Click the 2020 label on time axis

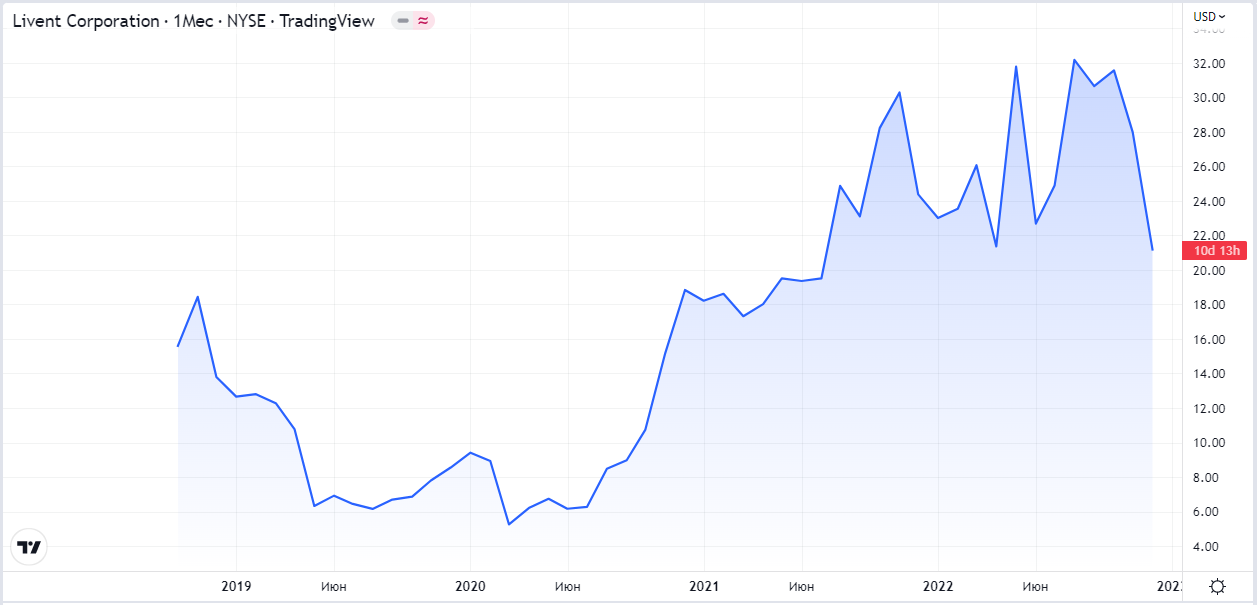[470, 587]
